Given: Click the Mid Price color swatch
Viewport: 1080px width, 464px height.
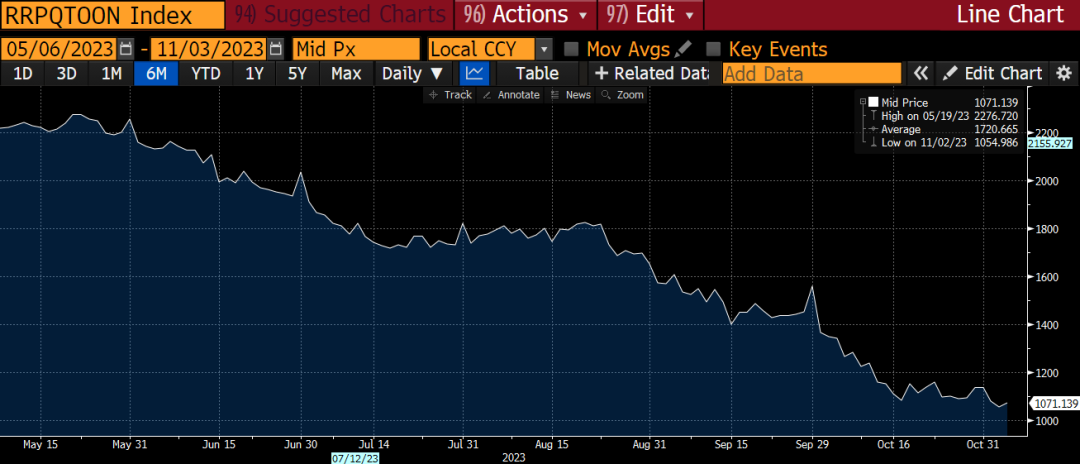Looking at the screenshot, I should pos(873,102).
